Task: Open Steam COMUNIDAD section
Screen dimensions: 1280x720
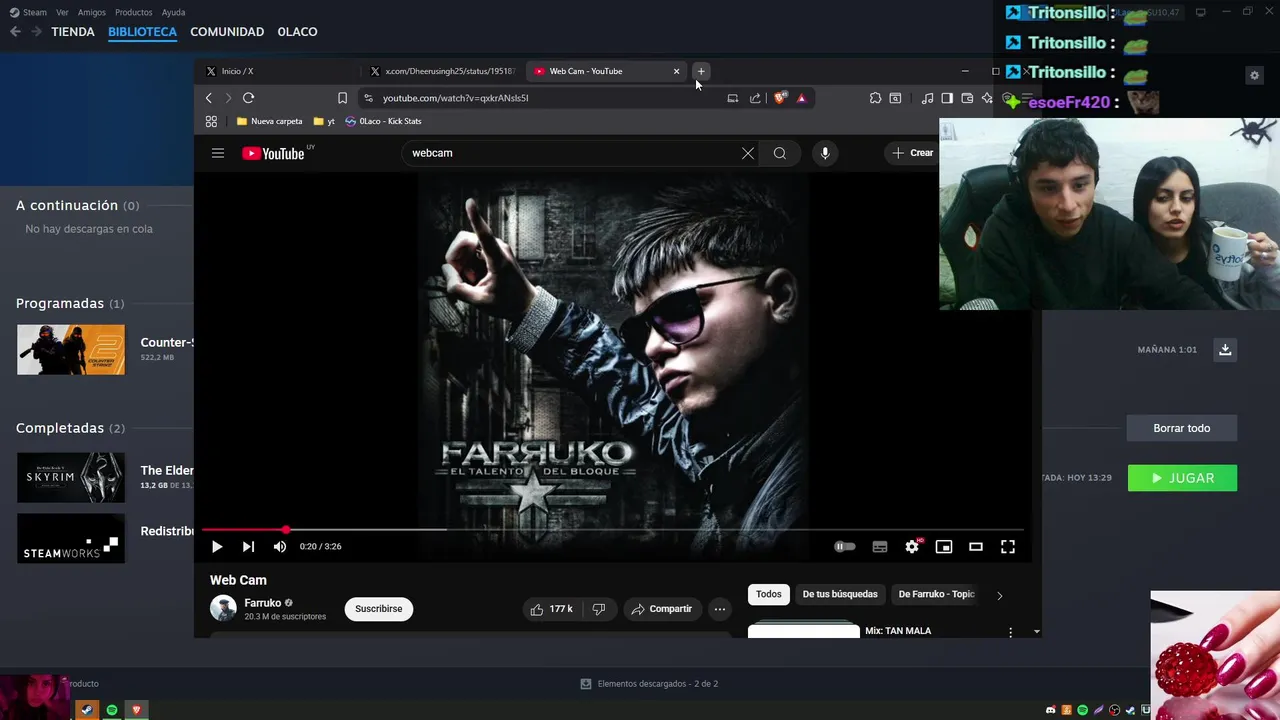Action: (227, 32)
